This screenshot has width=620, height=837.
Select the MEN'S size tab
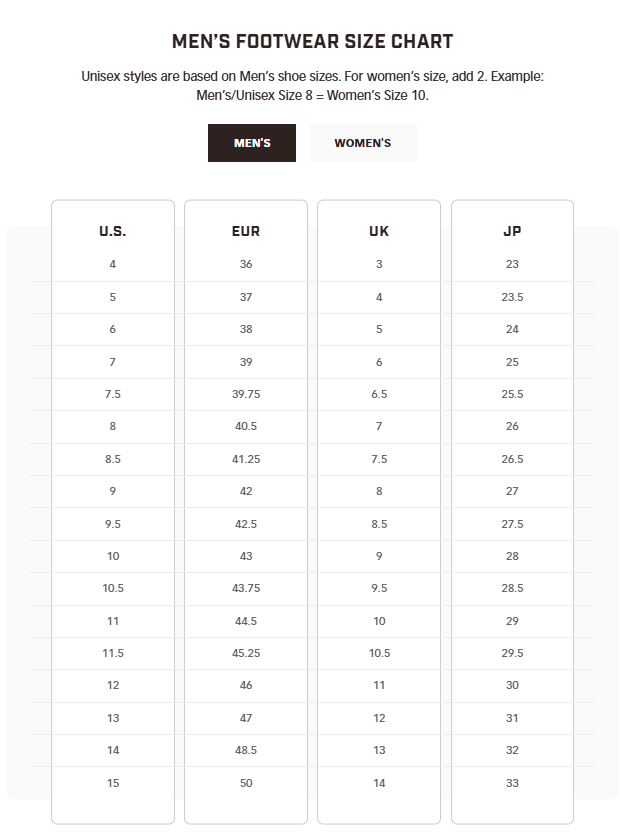[x=252, y=143]
